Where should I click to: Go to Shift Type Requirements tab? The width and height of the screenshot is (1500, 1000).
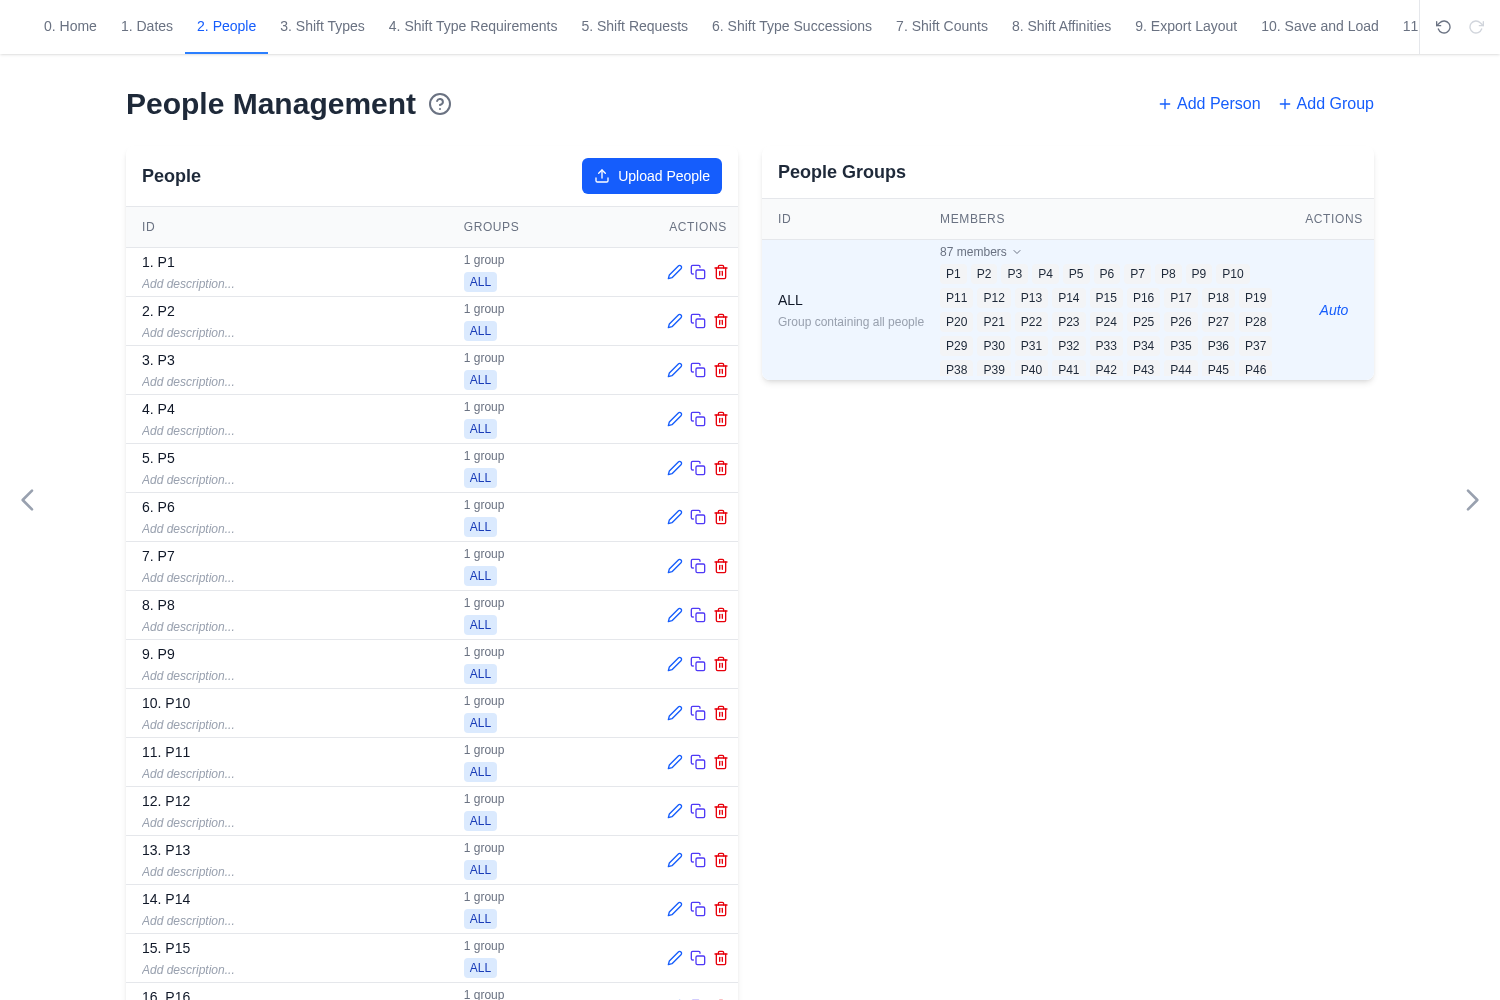tap(473, 26)
